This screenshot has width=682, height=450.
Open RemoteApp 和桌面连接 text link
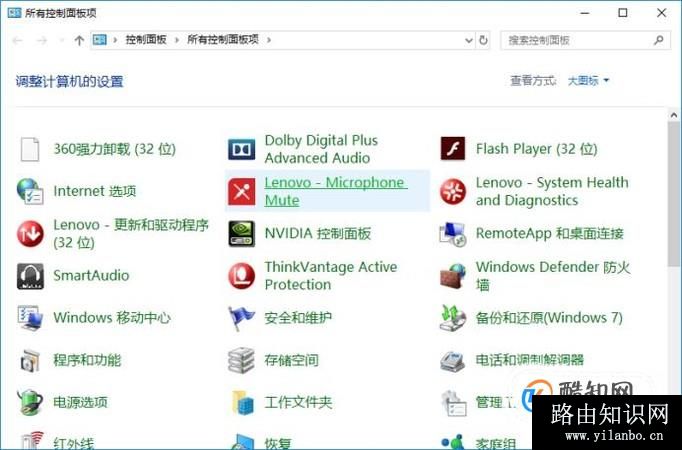click(x=549, y=233)
